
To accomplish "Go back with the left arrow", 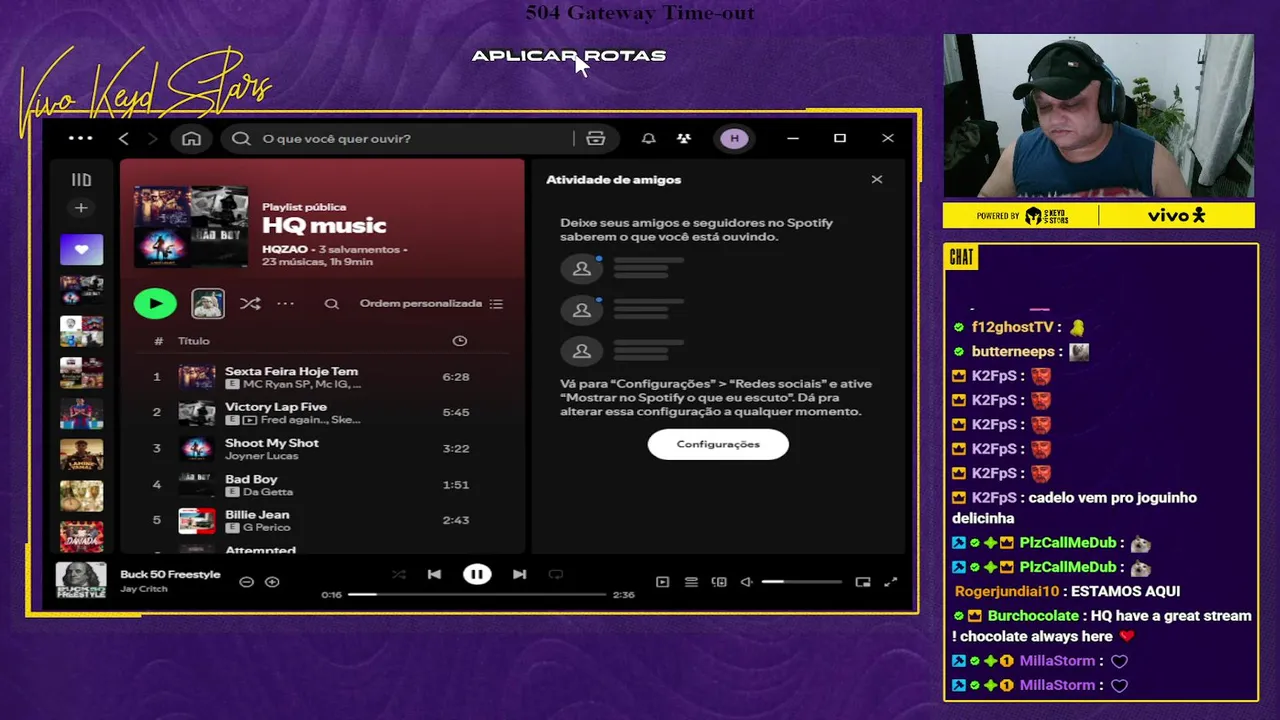I will 124,138.
